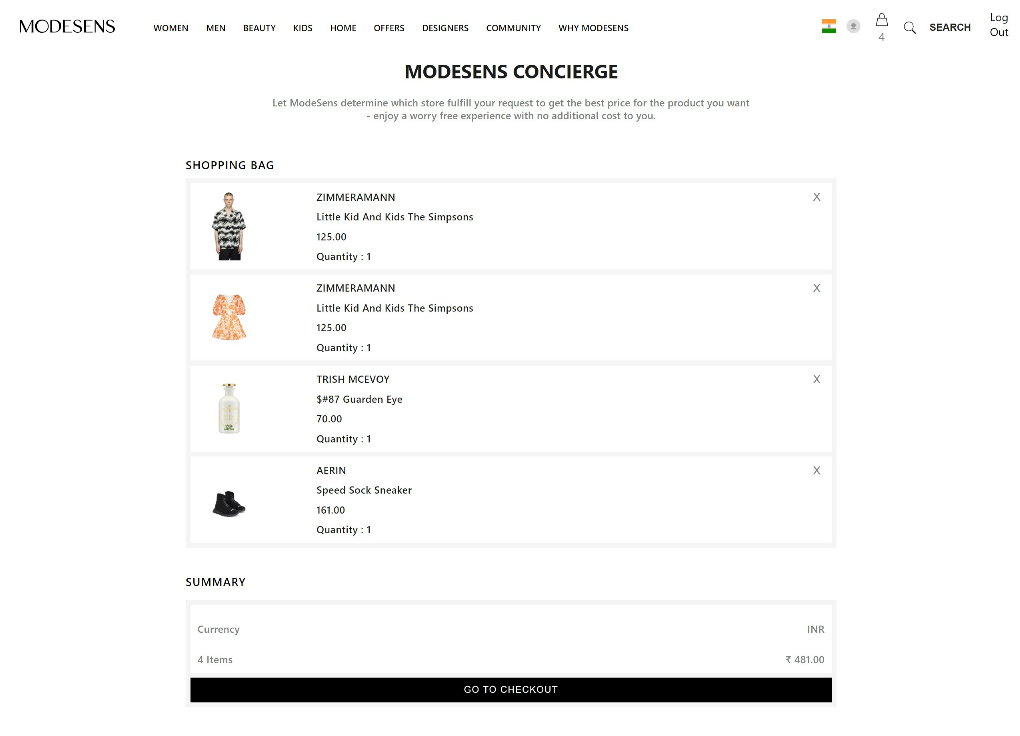This screenshot has width=1020, height=736.
Task: Open the WHY MODESENS page
Action: (593, 28)
